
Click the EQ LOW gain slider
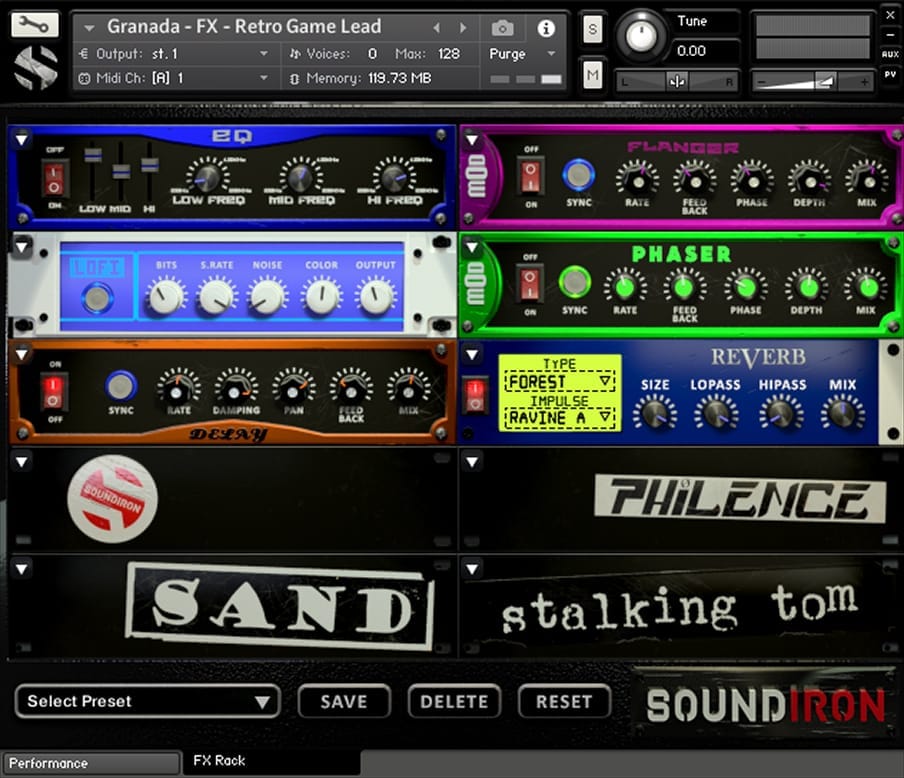93,156
